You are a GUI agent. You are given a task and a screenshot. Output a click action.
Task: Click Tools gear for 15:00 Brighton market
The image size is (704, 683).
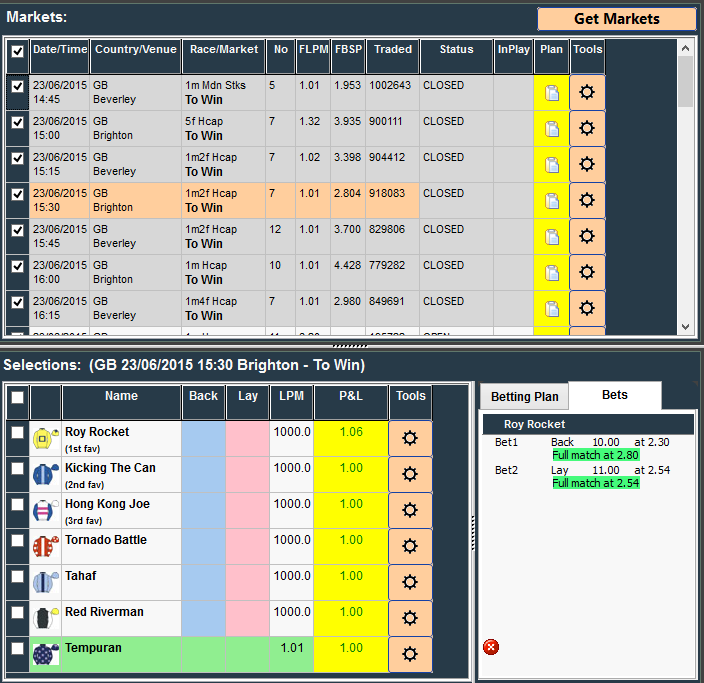click(587, 128)
